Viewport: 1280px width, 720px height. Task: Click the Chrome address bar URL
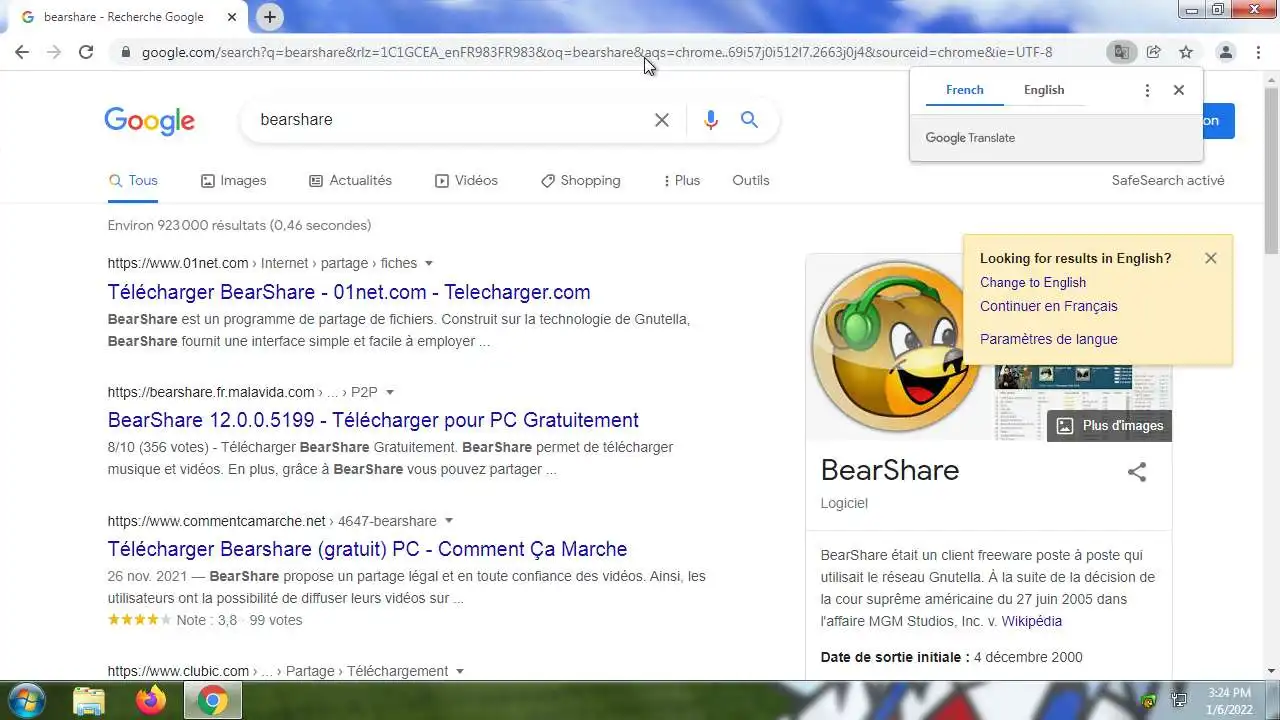pyautogui.click(x=597, y=52)
